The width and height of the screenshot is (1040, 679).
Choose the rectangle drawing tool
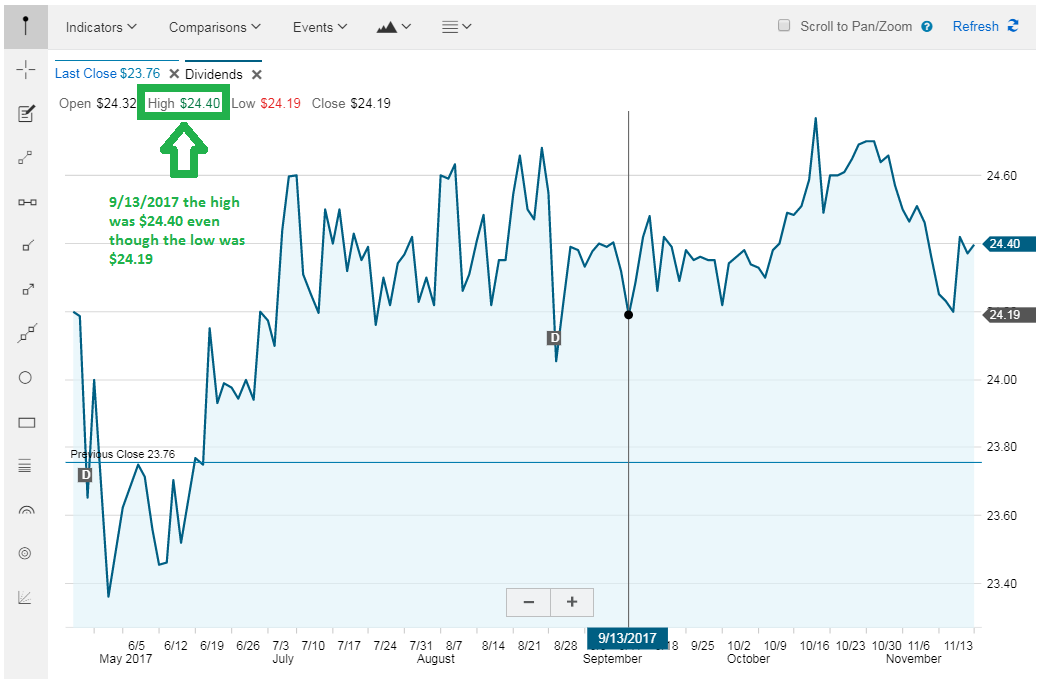(27, 422)
